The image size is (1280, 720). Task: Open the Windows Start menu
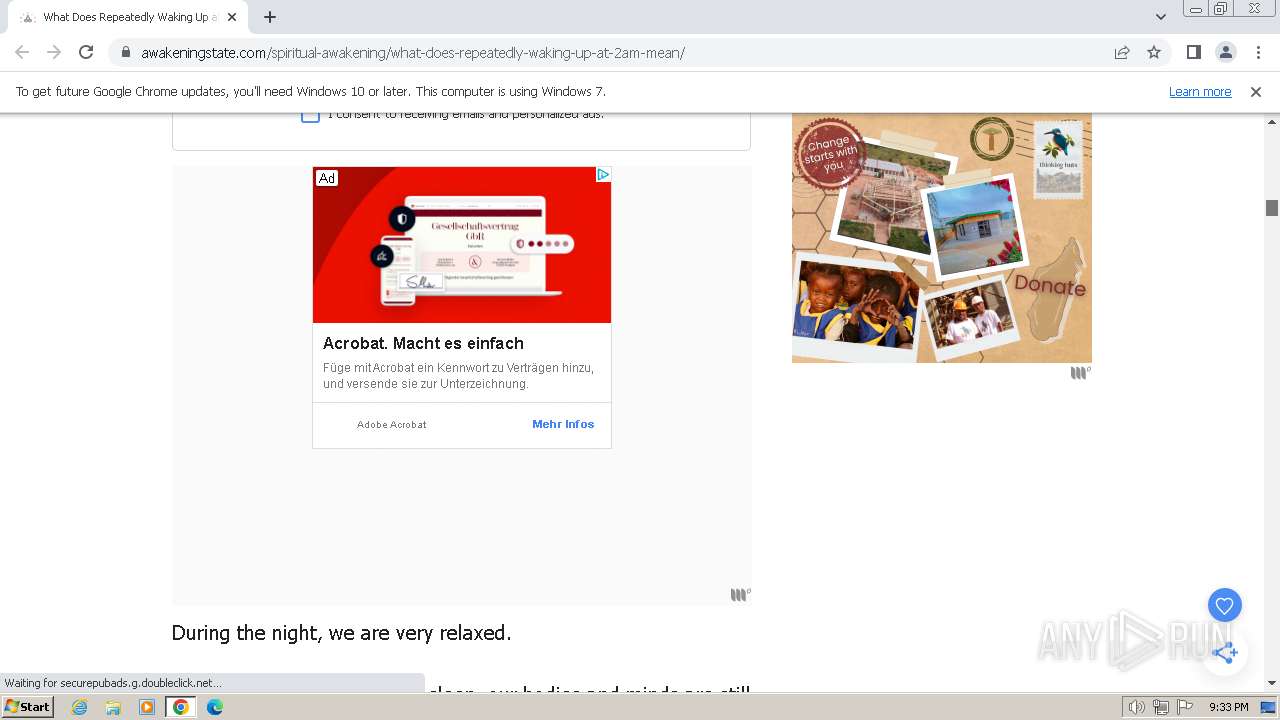(28, 707)
